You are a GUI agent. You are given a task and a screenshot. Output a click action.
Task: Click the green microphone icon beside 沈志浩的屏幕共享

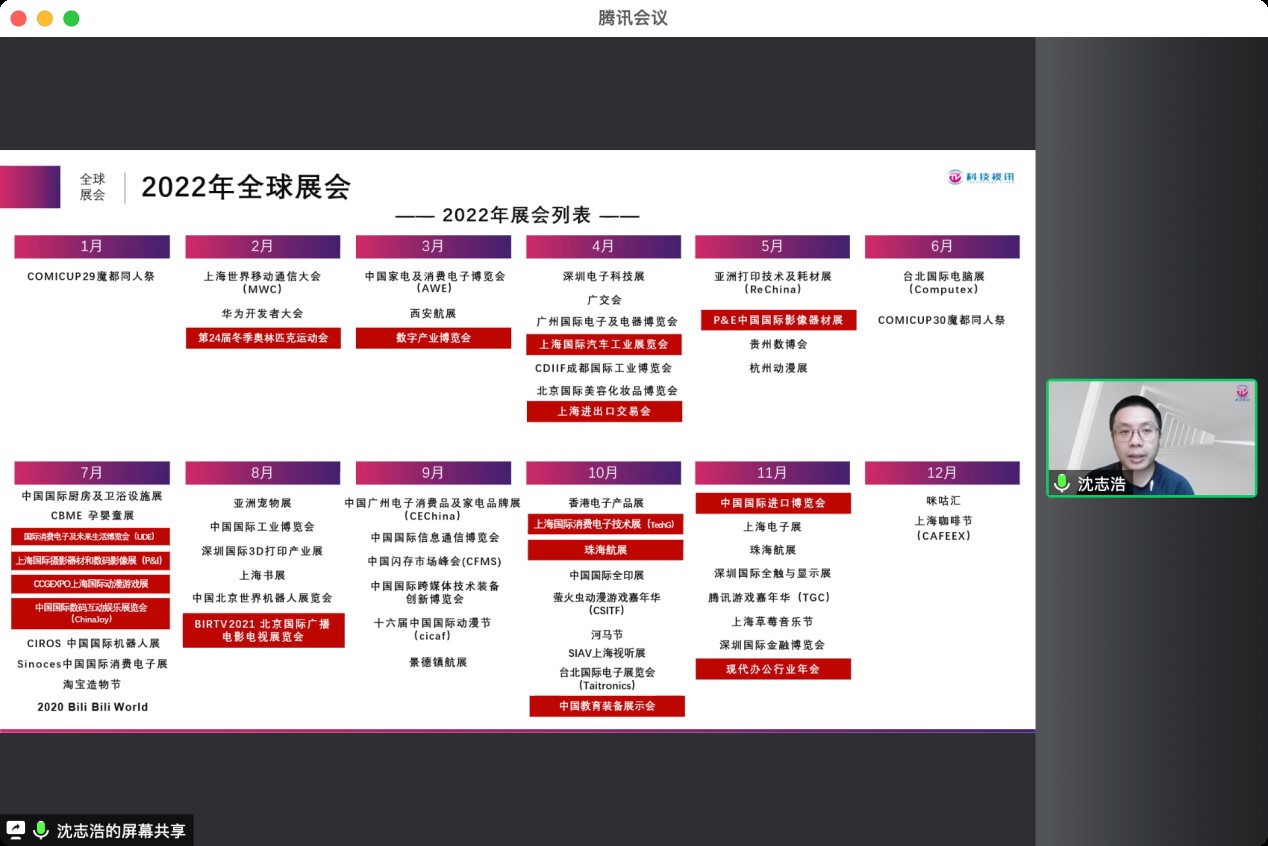click(41, 830)
